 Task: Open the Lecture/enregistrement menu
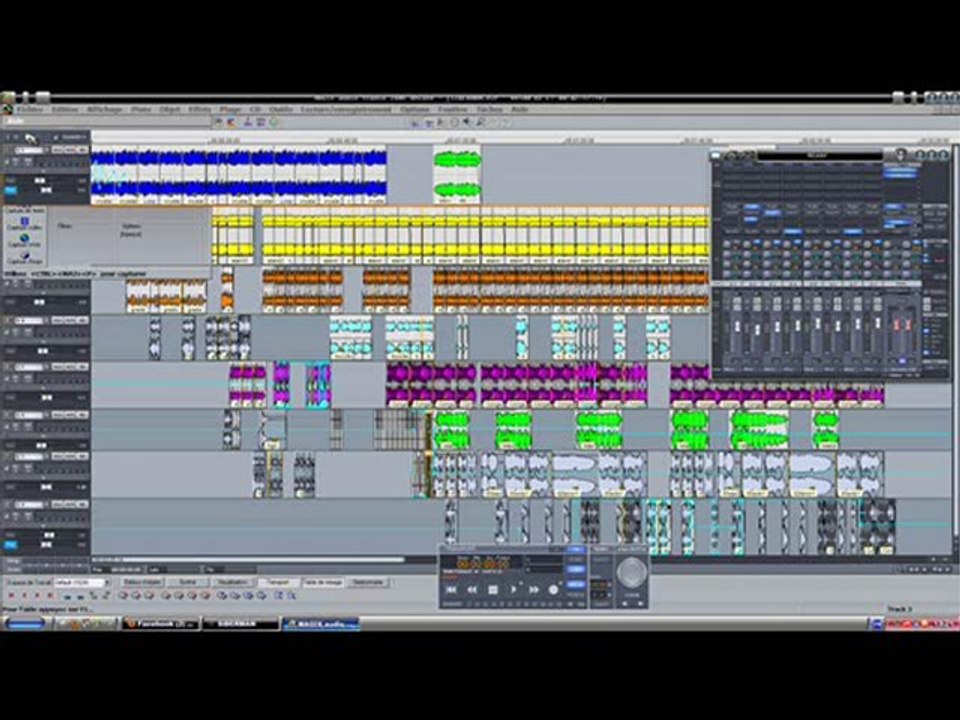(x=346, y=110)
